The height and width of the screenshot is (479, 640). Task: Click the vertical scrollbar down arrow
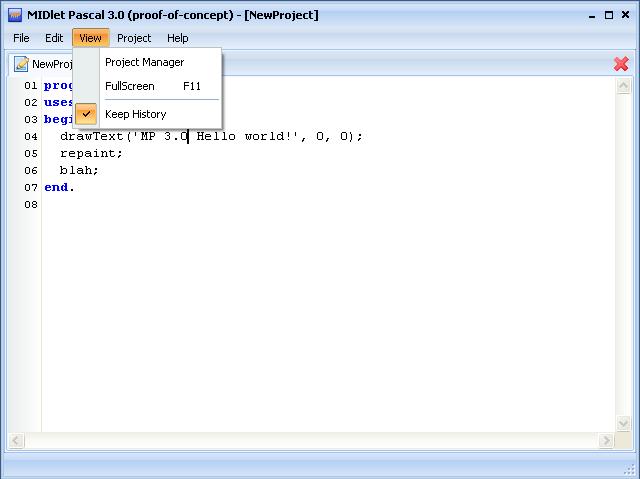(x=625, y=424)
